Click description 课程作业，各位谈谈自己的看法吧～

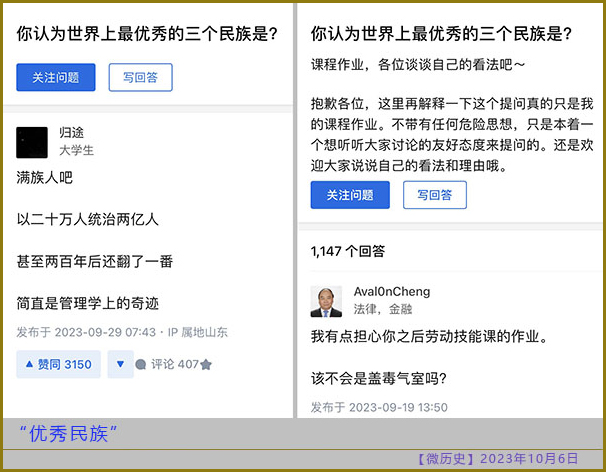click(x=418, y=65)
